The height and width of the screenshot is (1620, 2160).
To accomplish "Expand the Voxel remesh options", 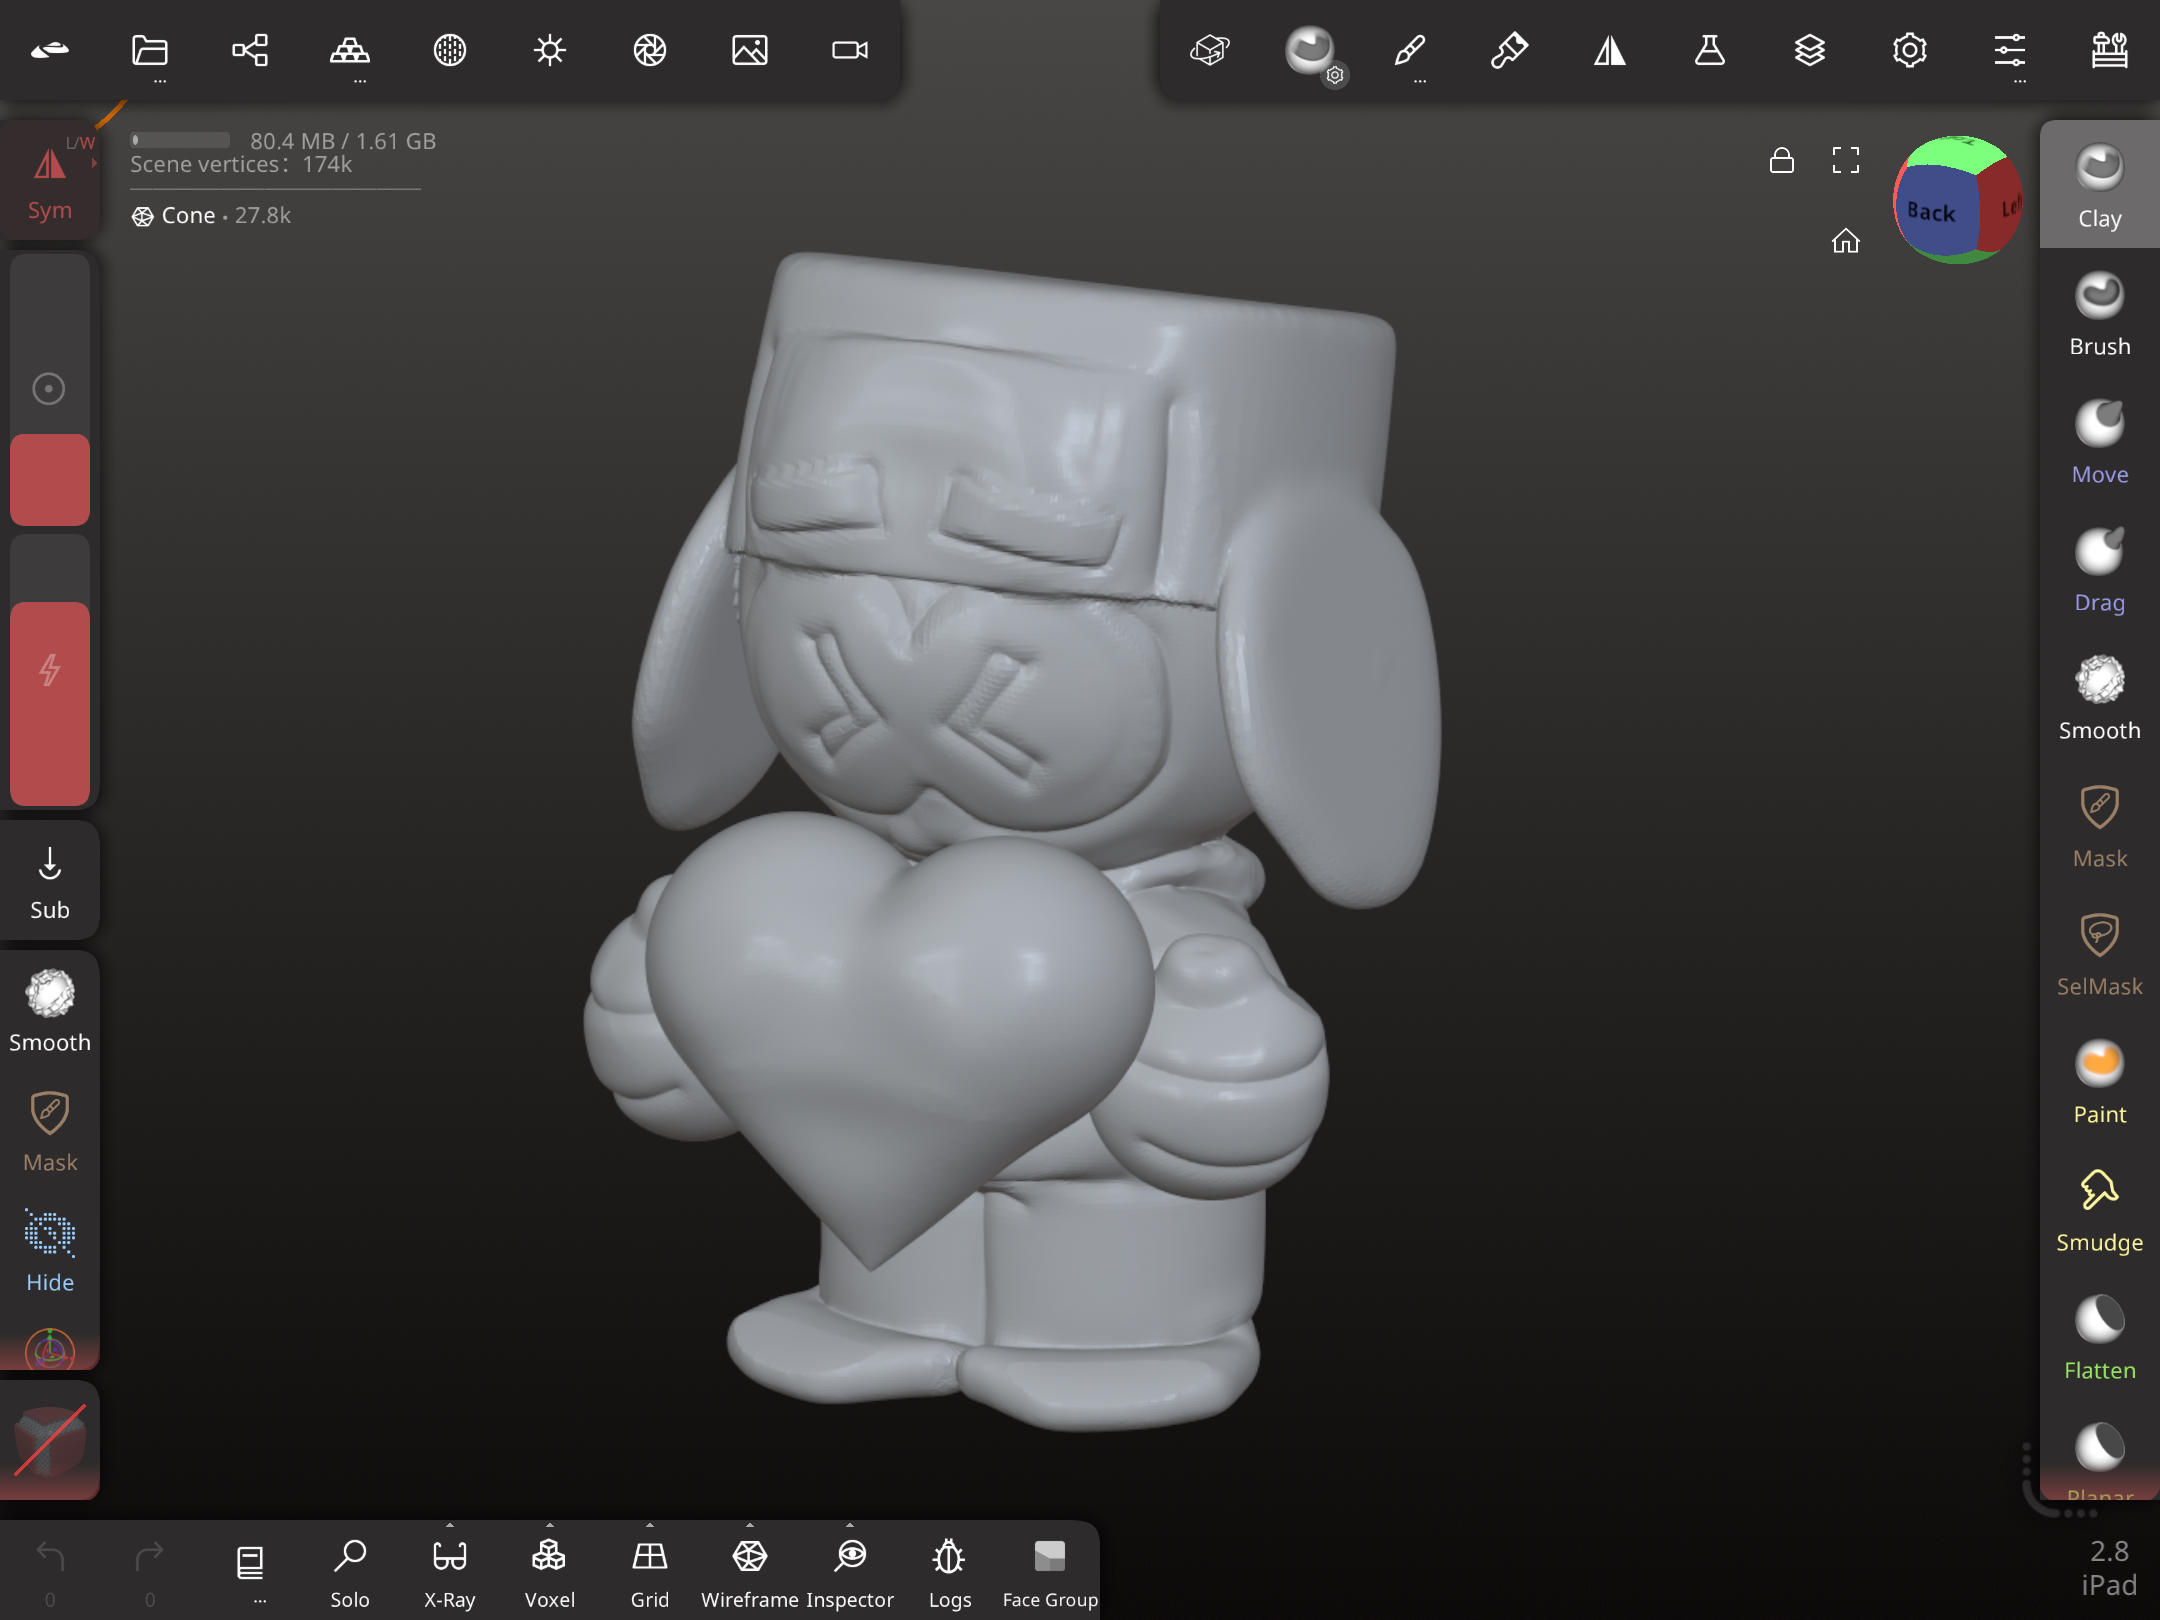I will (549, 1526).
